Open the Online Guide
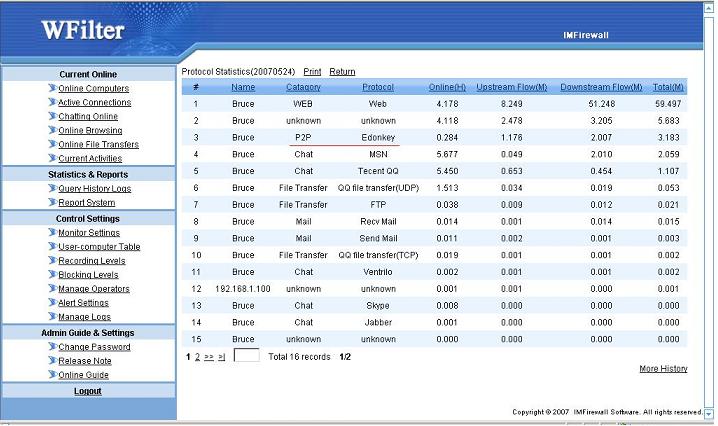The width and height of the screenshot is (718, 426). point(83,375)
